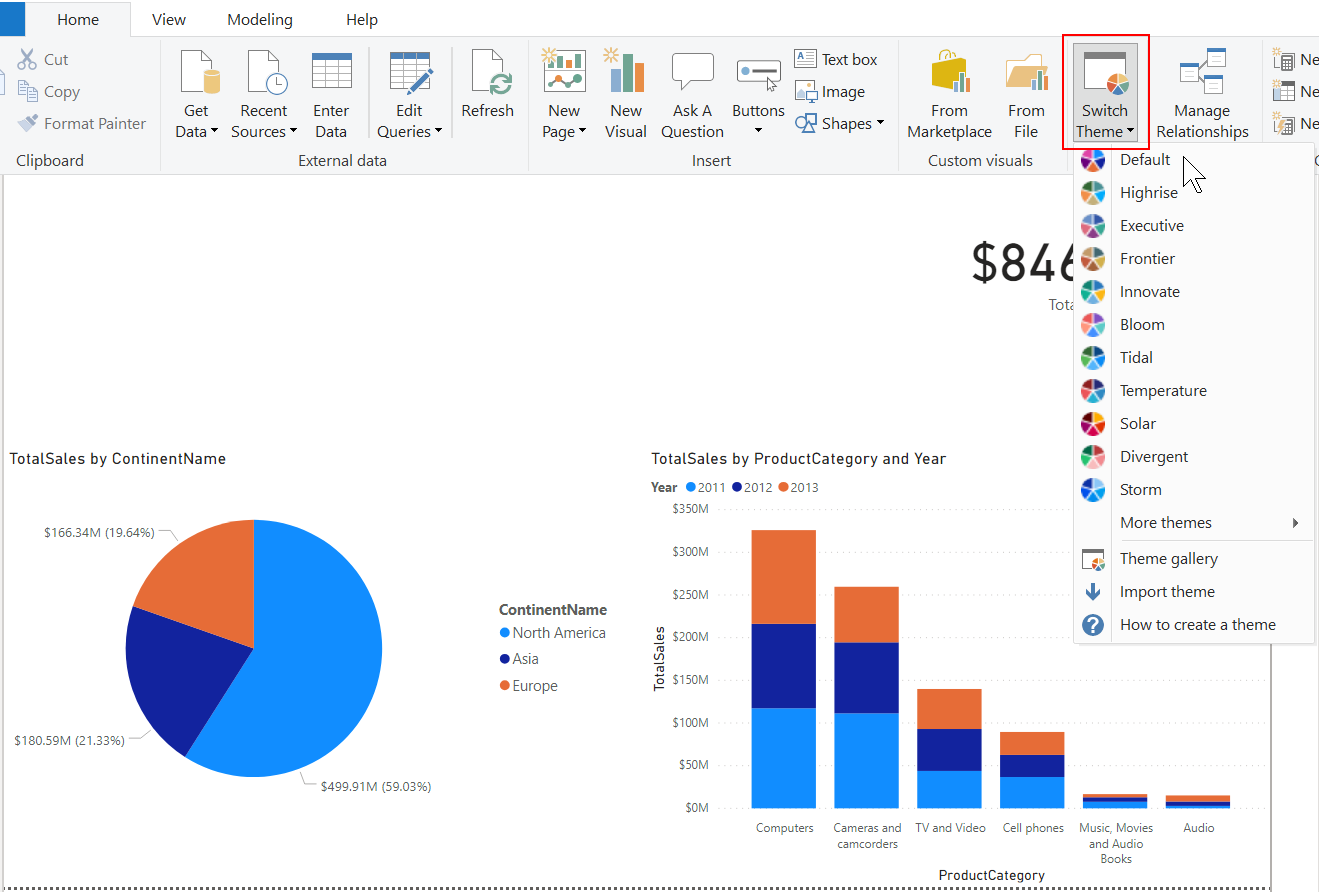Click From File custom visuals icon
The width and height of the screenshot is (1319, 892).
pos(1026,72)
